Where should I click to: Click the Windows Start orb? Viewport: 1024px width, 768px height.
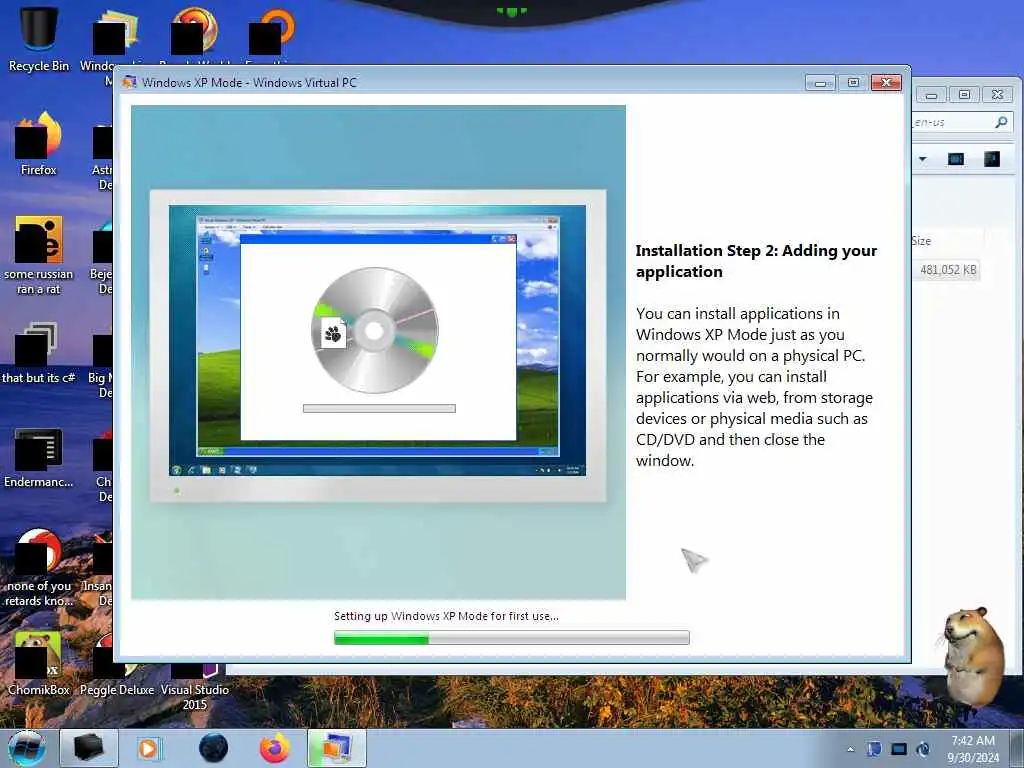[x=27, y=748]
